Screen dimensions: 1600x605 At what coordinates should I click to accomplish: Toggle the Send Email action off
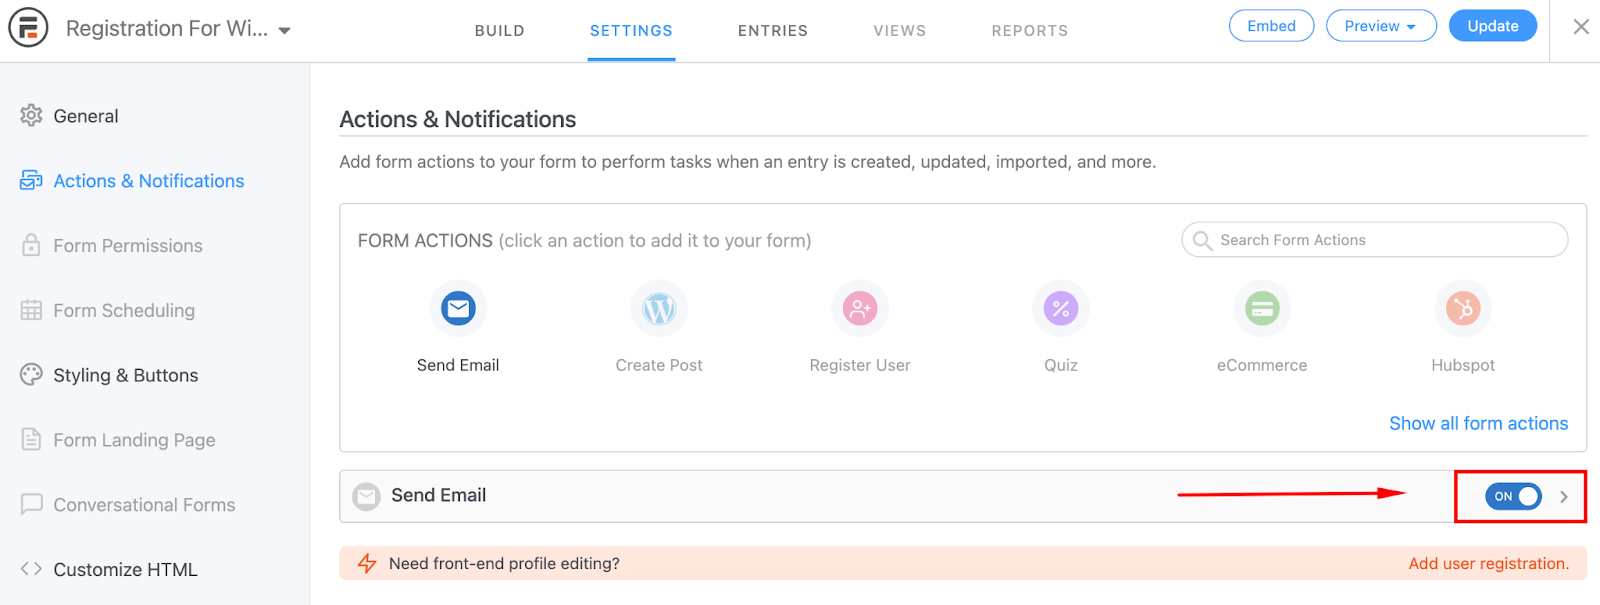pos(1513,496)
